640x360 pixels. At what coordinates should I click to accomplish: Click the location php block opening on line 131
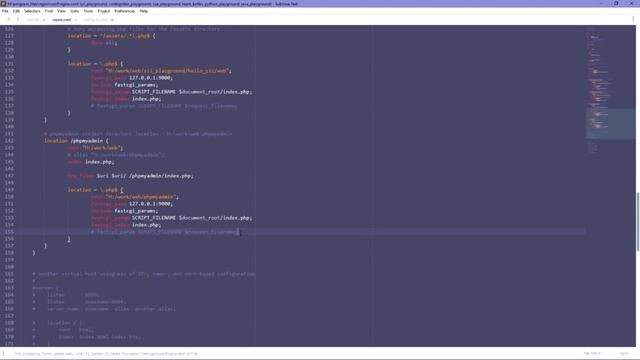coord(95,64)
